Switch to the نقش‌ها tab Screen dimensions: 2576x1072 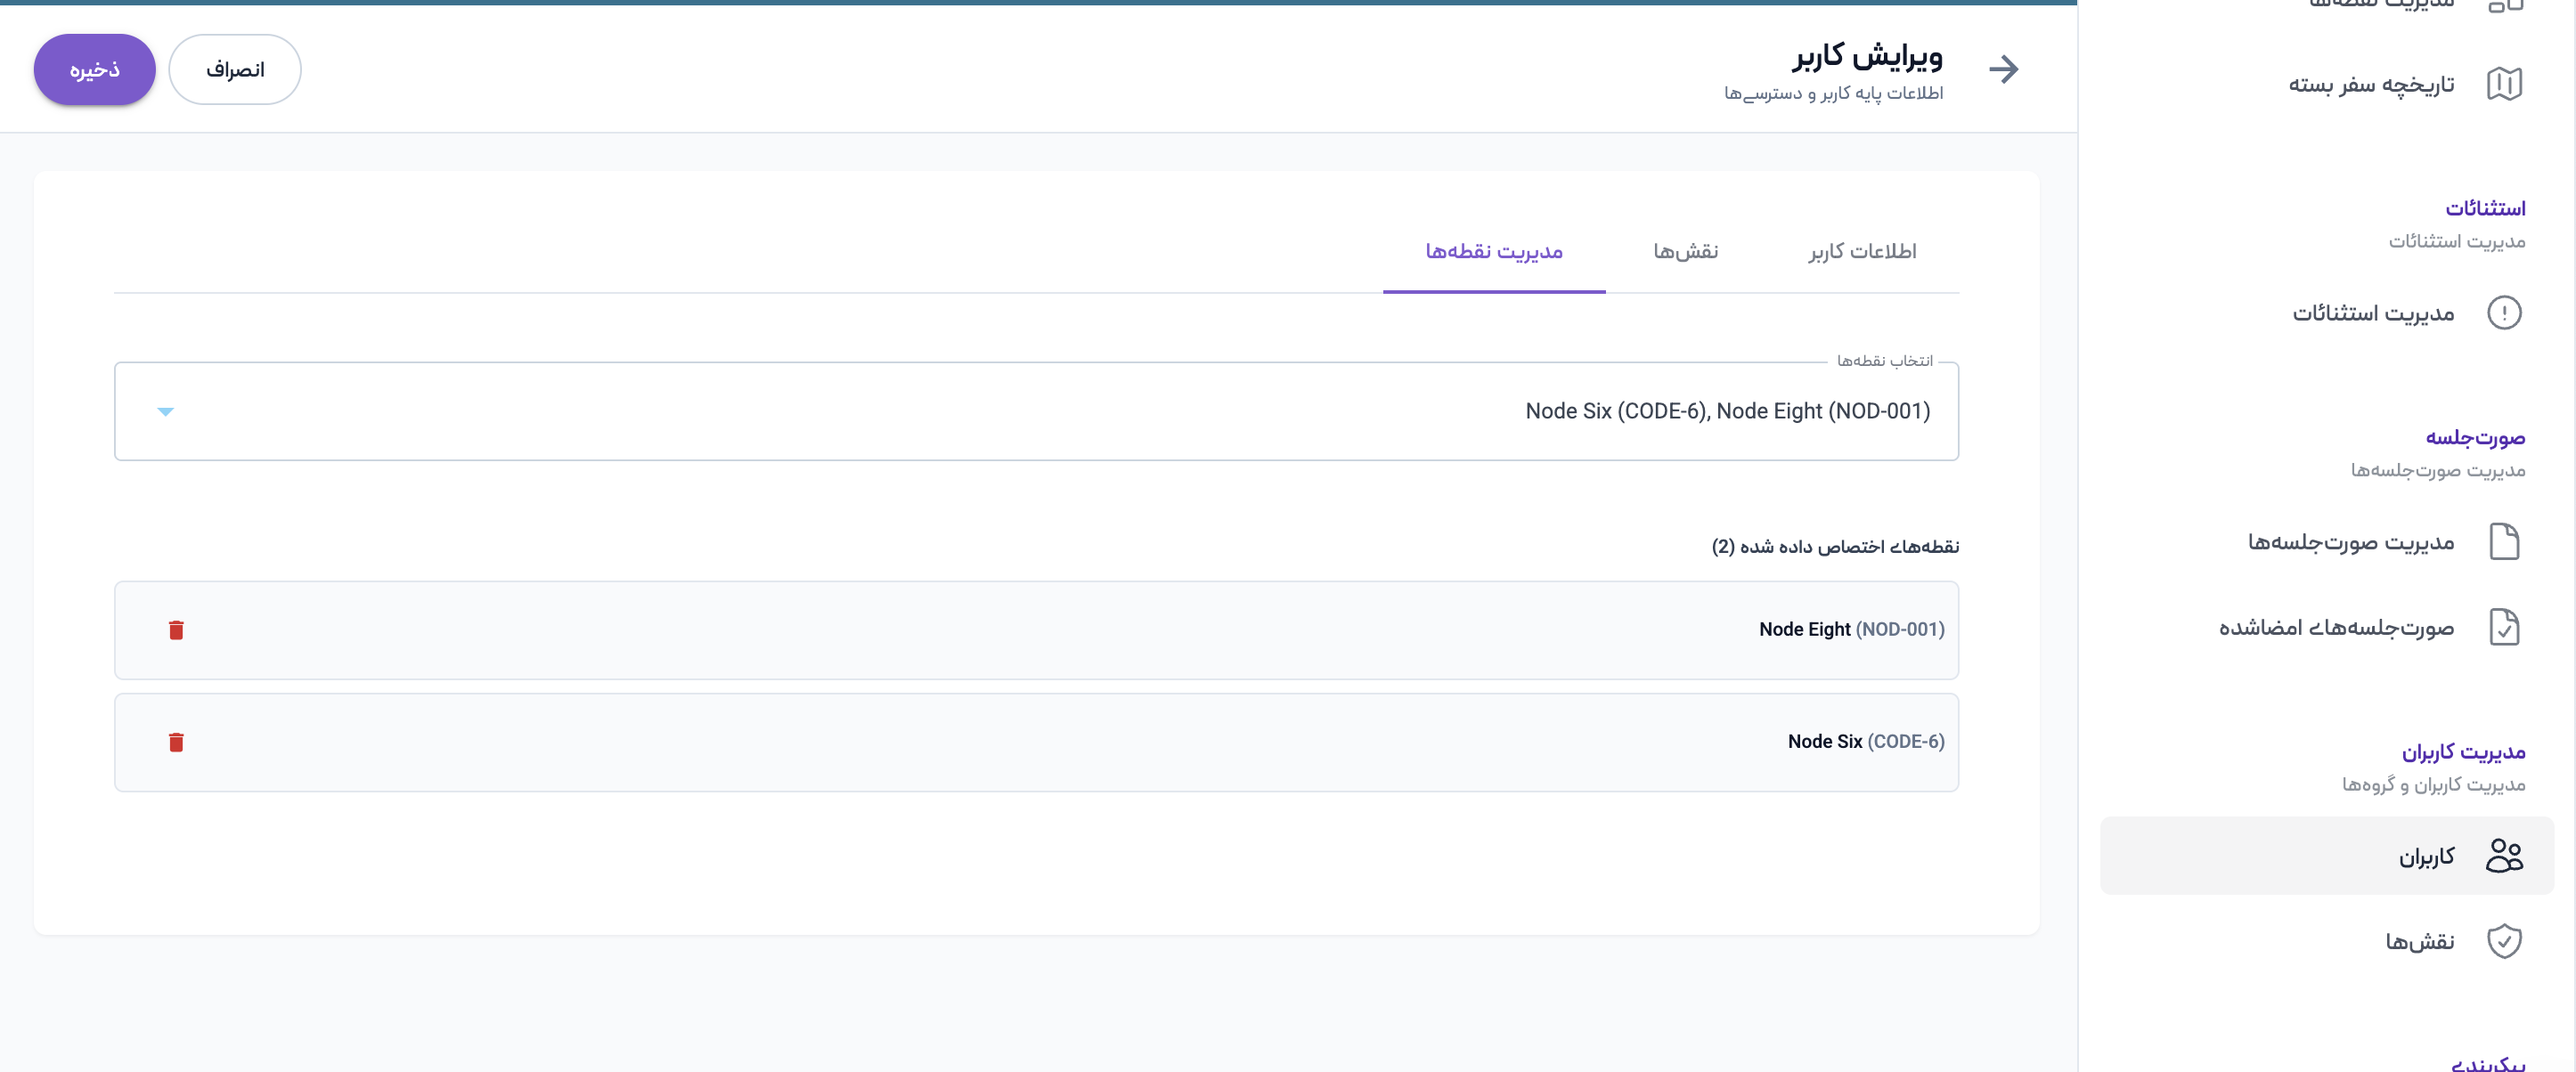1685,251
